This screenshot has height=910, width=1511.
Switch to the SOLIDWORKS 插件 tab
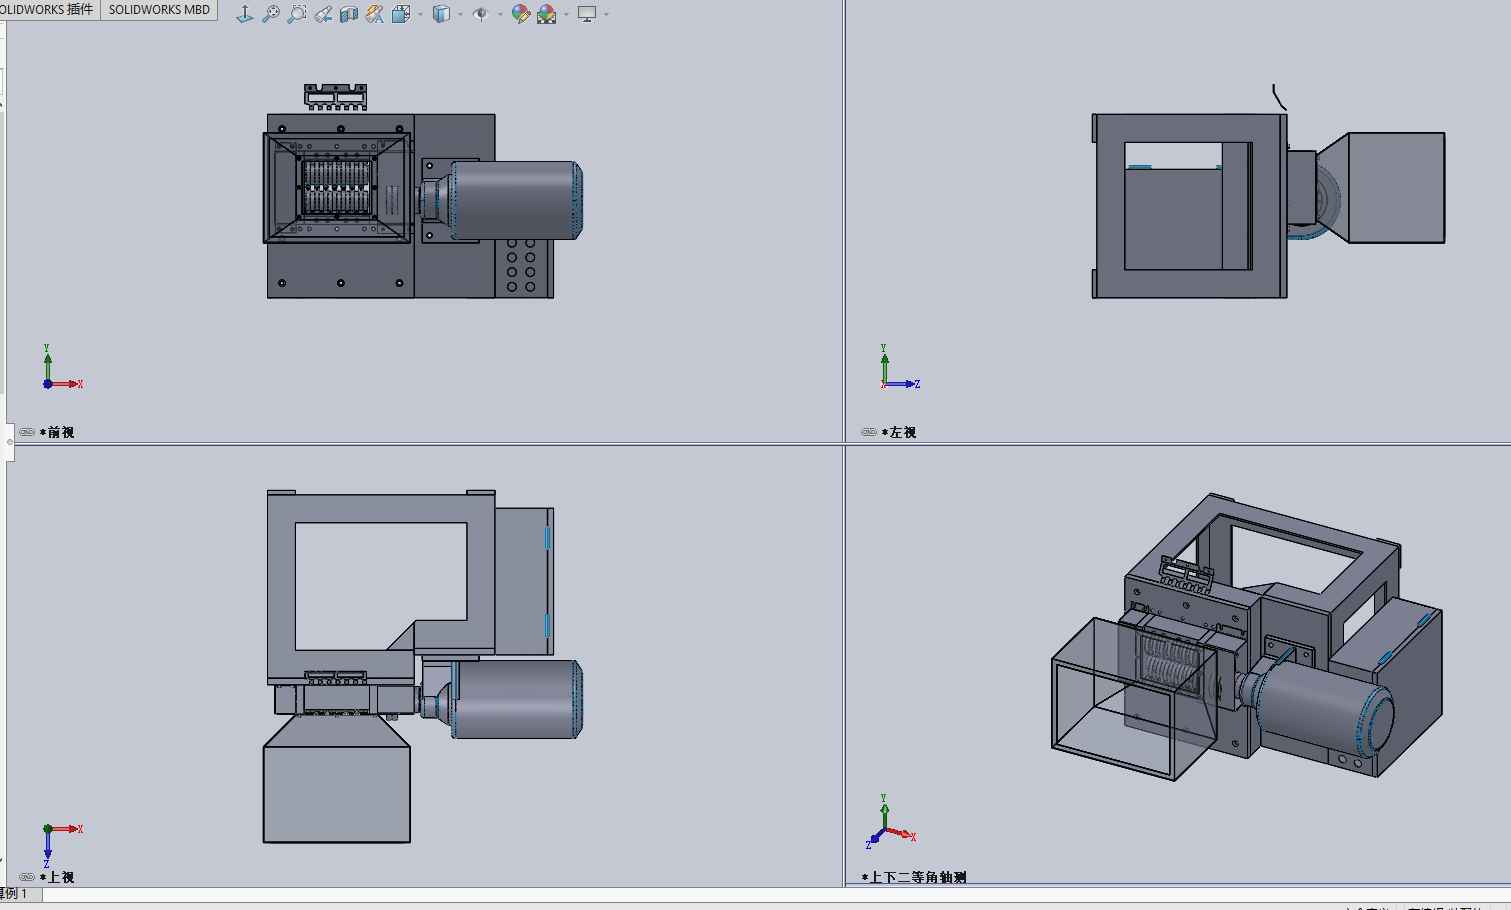tap(48, 10)
